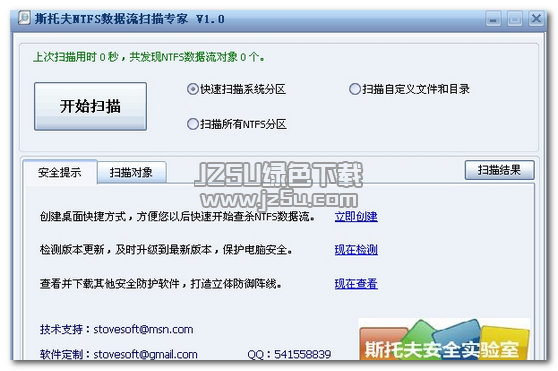Click the window title 斯托夫NTFS数据流扫描专家 V1.0
558x371 pixels.
(x=130, y=18)
